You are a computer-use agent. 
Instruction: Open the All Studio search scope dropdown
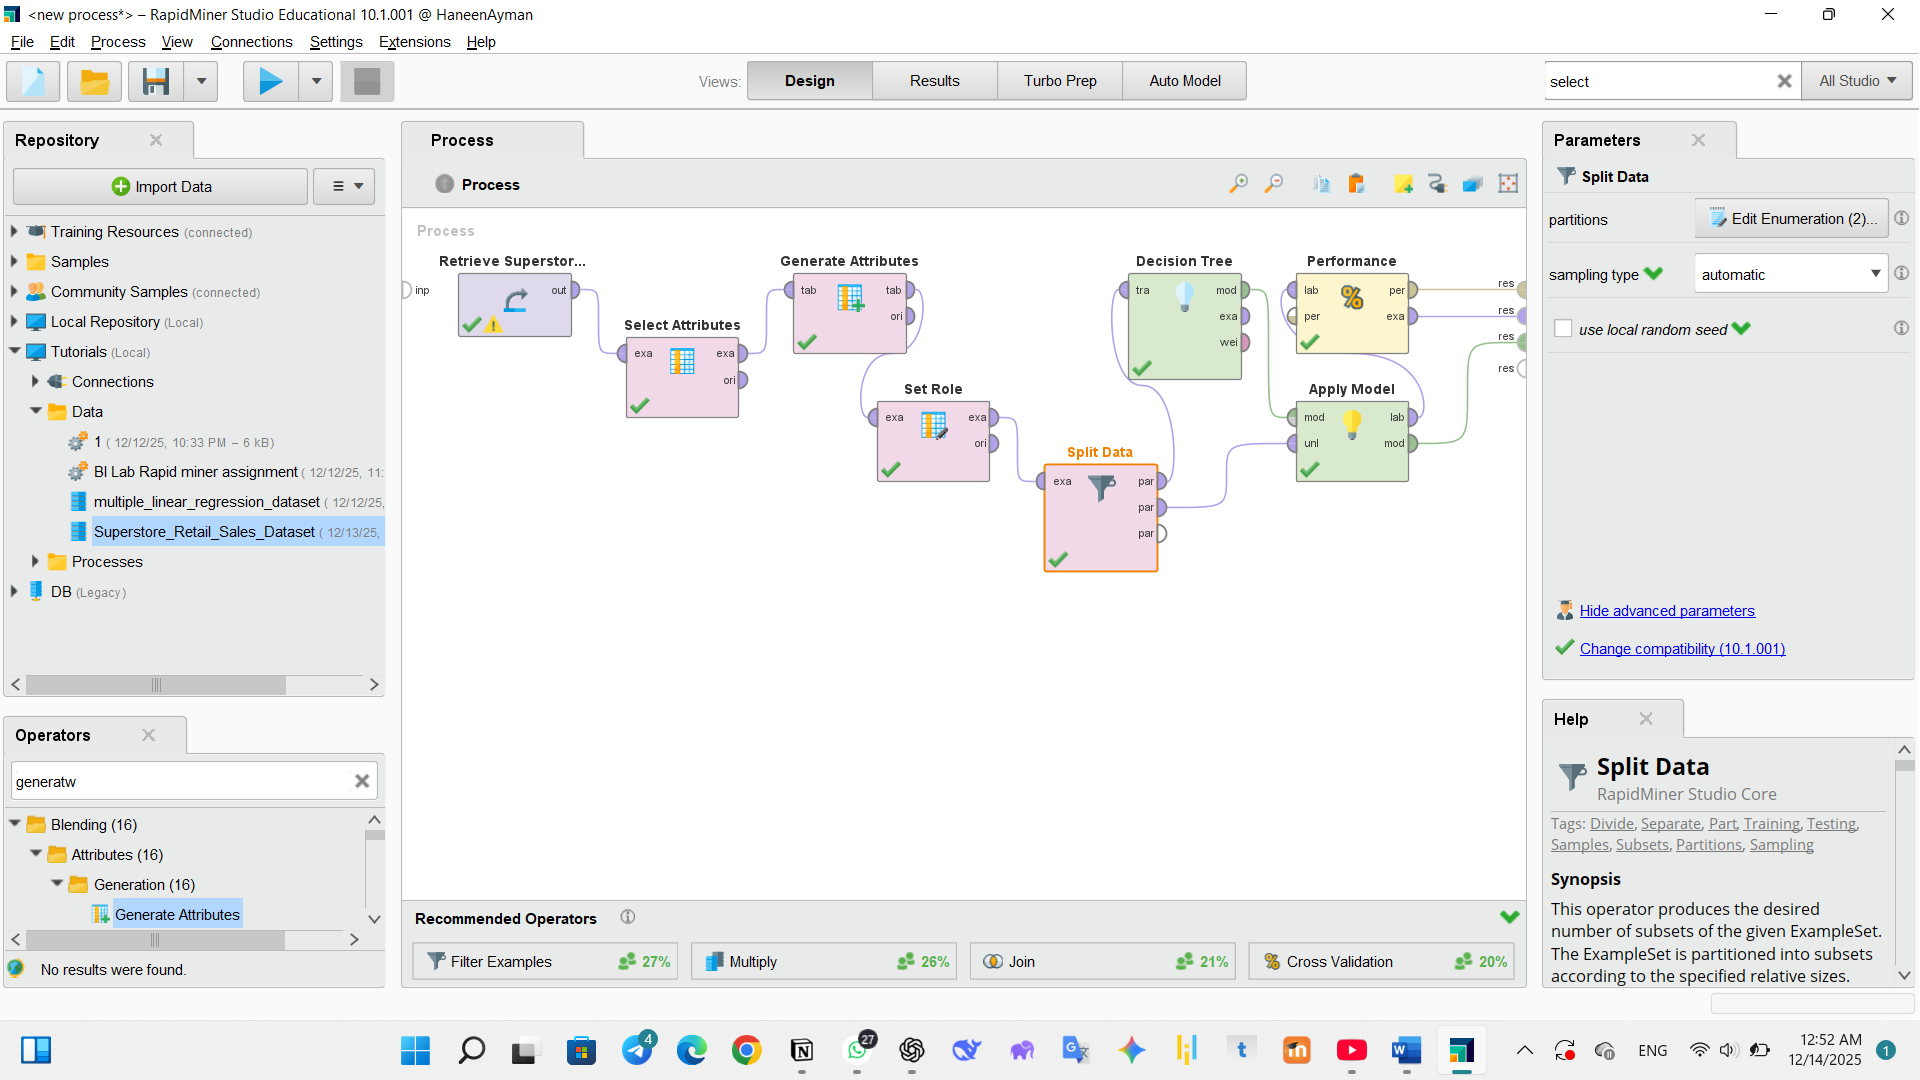tap(1857, 81)
